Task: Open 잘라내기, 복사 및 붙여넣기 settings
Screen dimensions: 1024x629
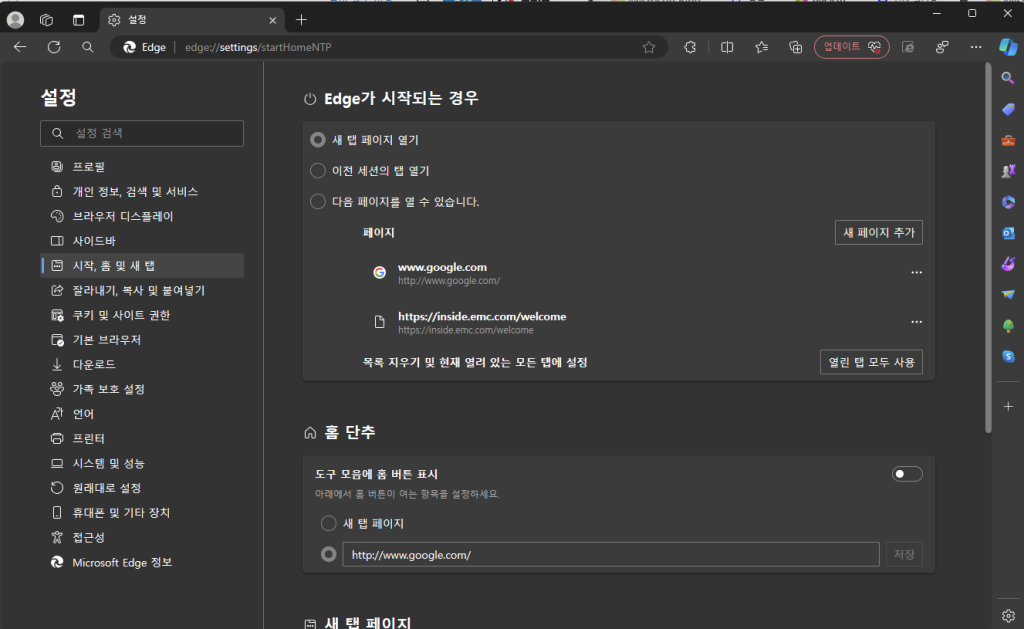Action: click(142, 291)
